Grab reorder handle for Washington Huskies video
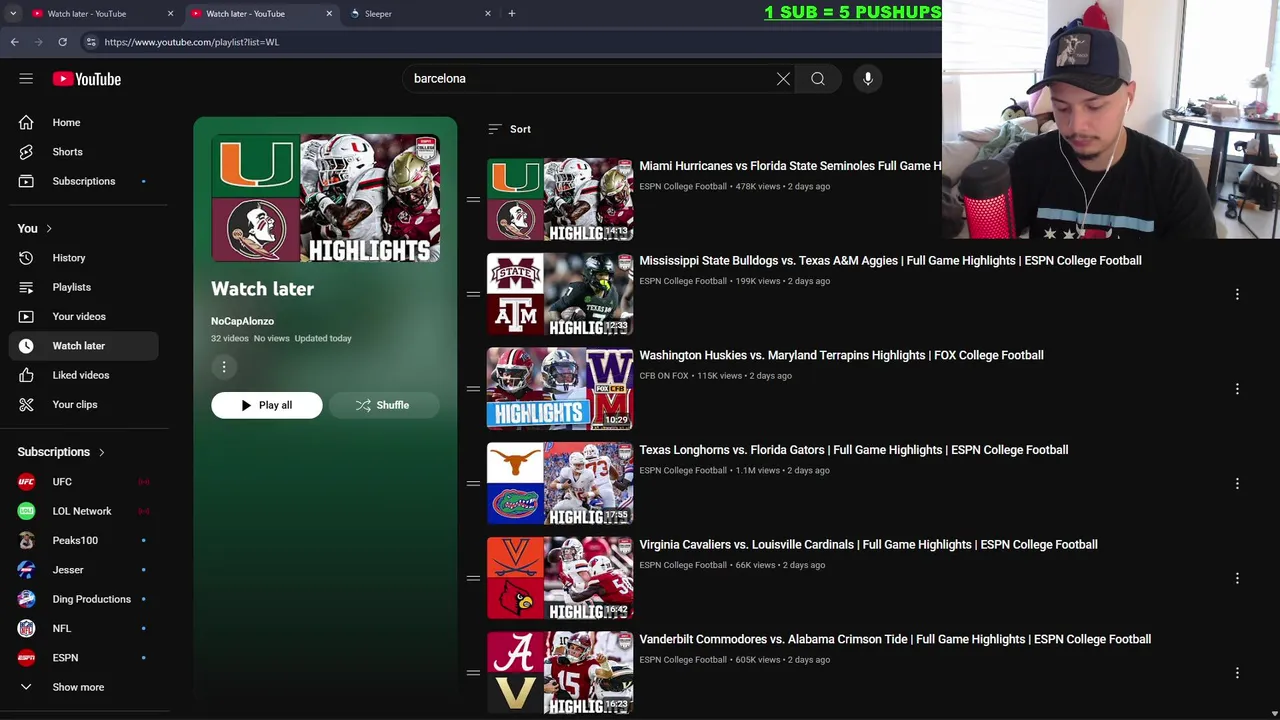The image size is (1280, 720). coord(473,389)
